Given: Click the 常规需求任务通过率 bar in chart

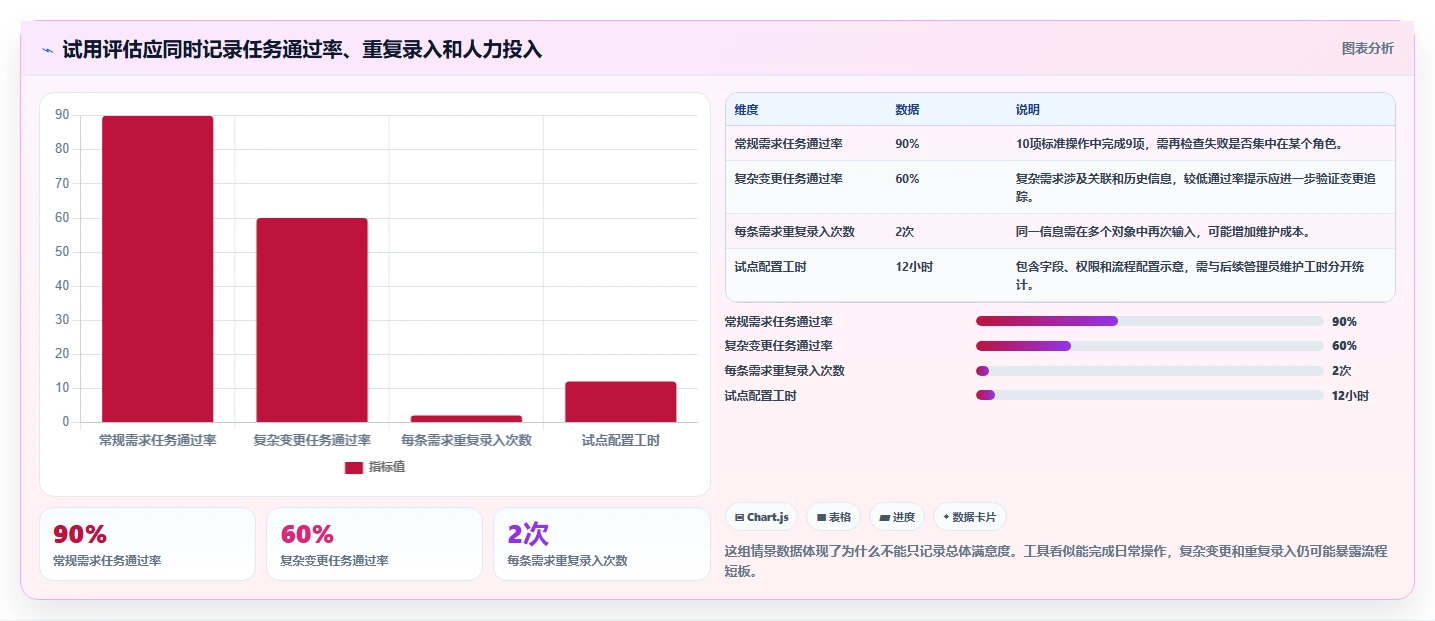Looking at the screenshot, I should 158,269.
